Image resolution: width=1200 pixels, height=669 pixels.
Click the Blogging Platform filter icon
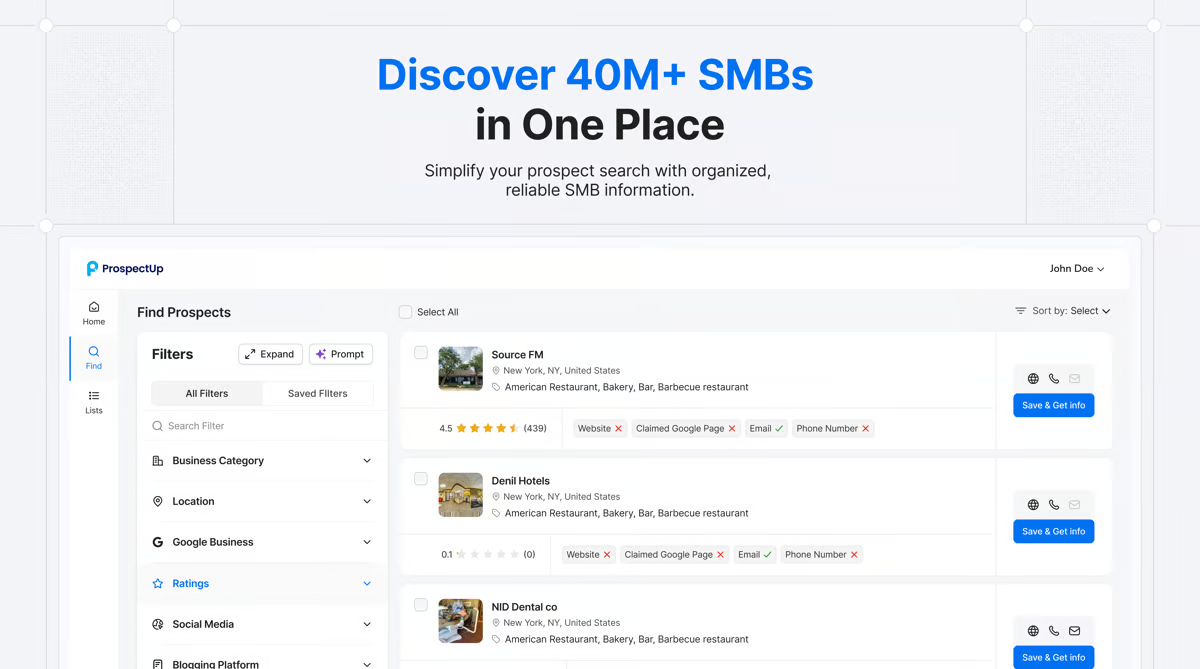point(157,664)
